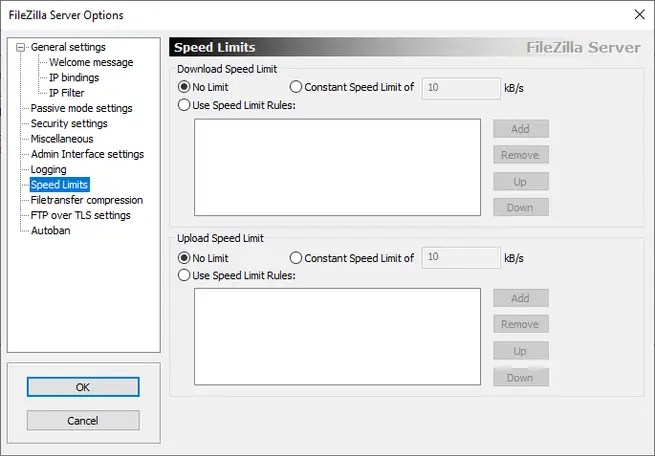This screenshot has height=456, width=655.
Task: Open Welcome message settings
Action: point(90,62)
